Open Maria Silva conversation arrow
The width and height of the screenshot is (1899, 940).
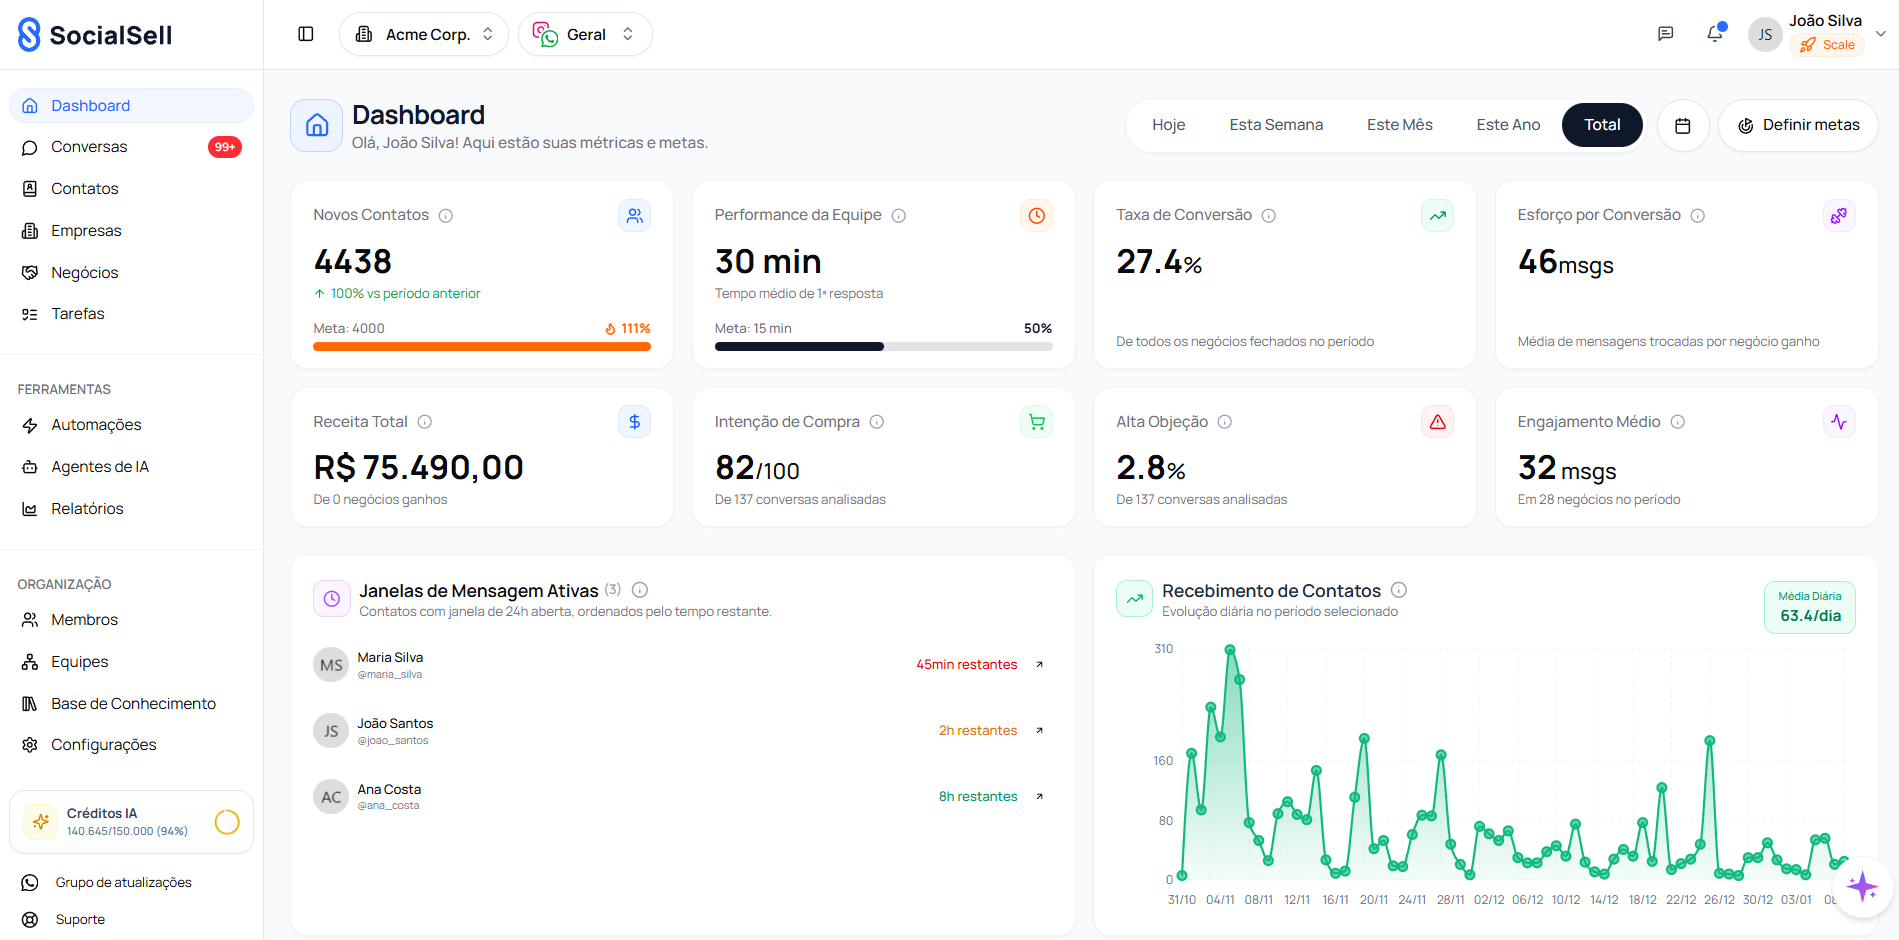click(1039, 665)
